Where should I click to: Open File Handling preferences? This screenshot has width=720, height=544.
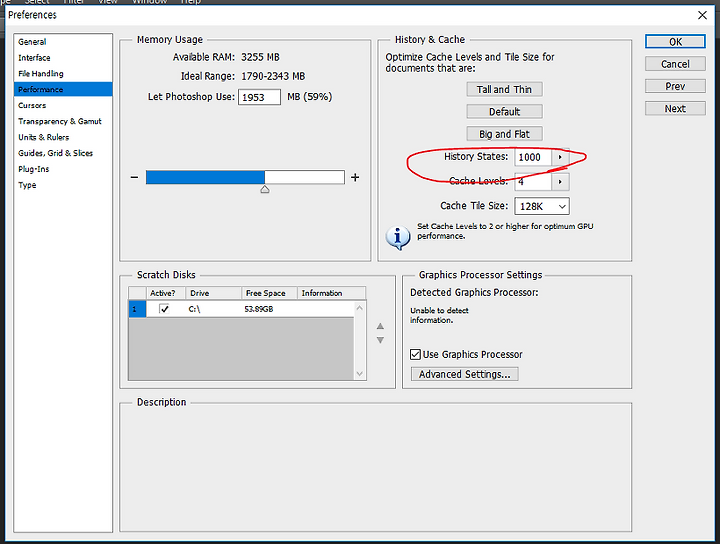[x=63, y=73]
